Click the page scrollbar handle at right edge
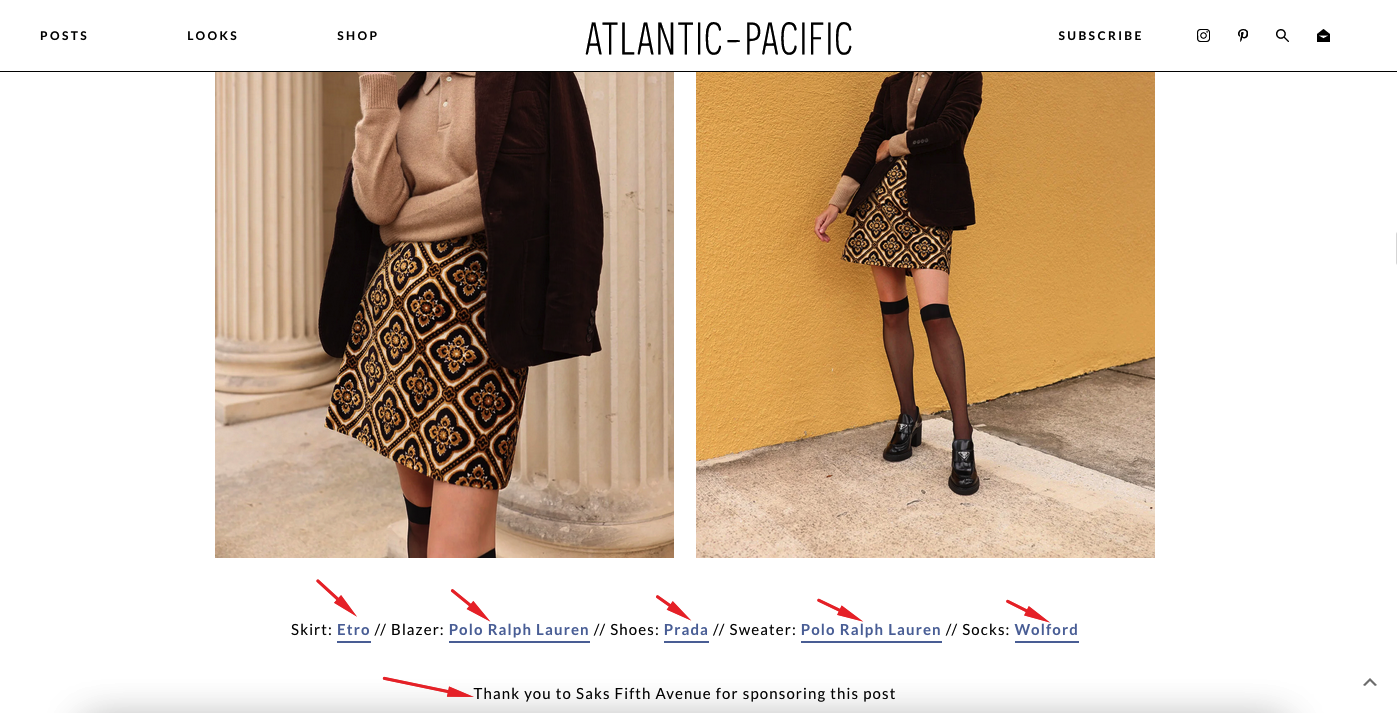Image resolution: width=1397 pixels, height=713 pixels. (1395, 247)
